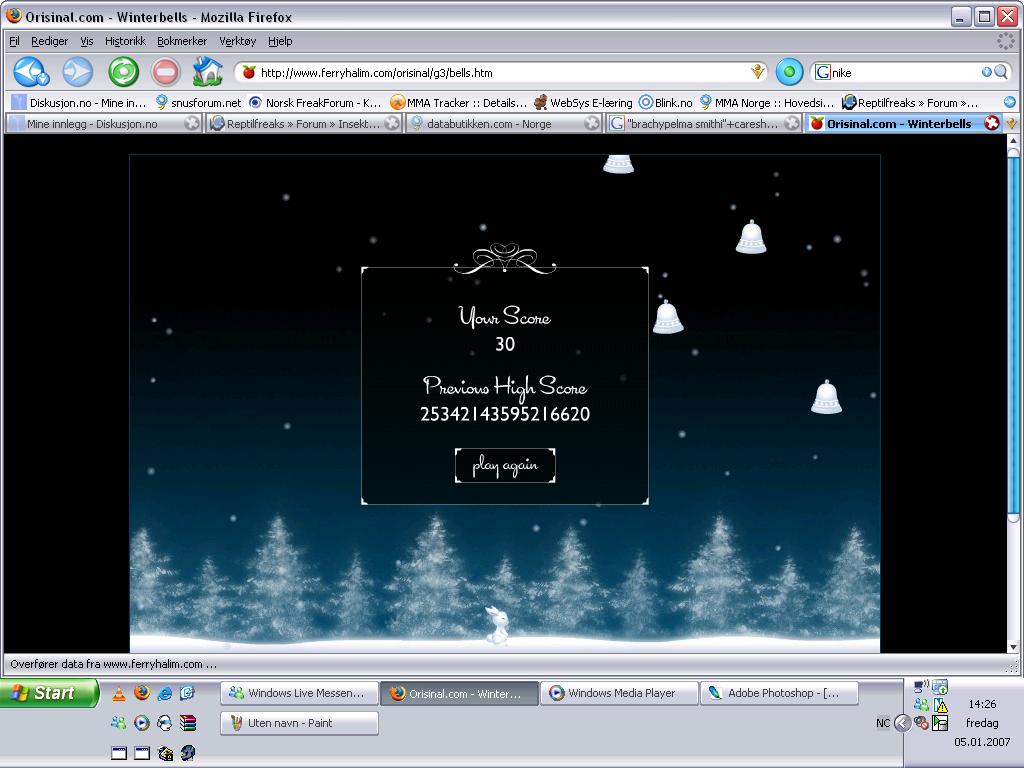Switch to Adobe Photoshop taskbar button

tap(779, 693)
